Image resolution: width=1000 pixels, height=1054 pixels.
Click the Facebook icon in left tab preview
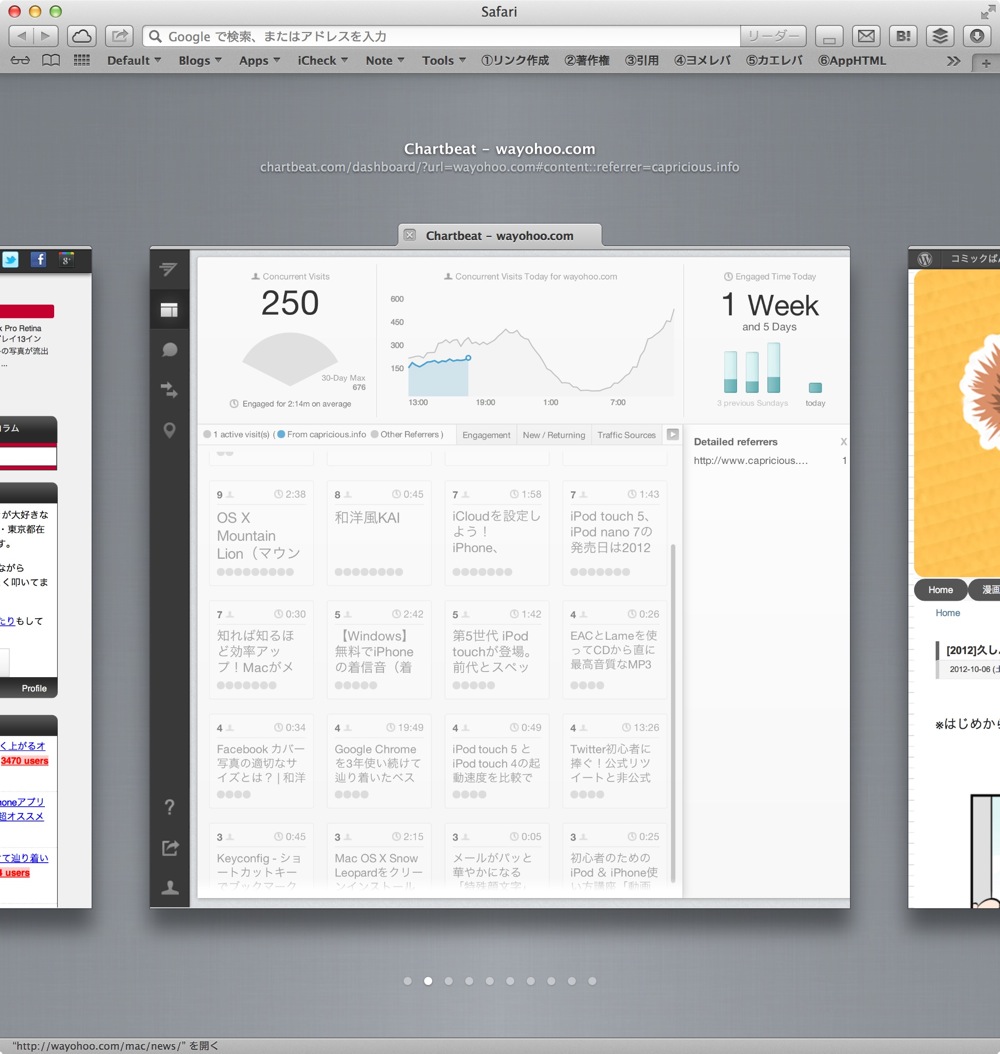pyautogui.click(x=38, y=259)
